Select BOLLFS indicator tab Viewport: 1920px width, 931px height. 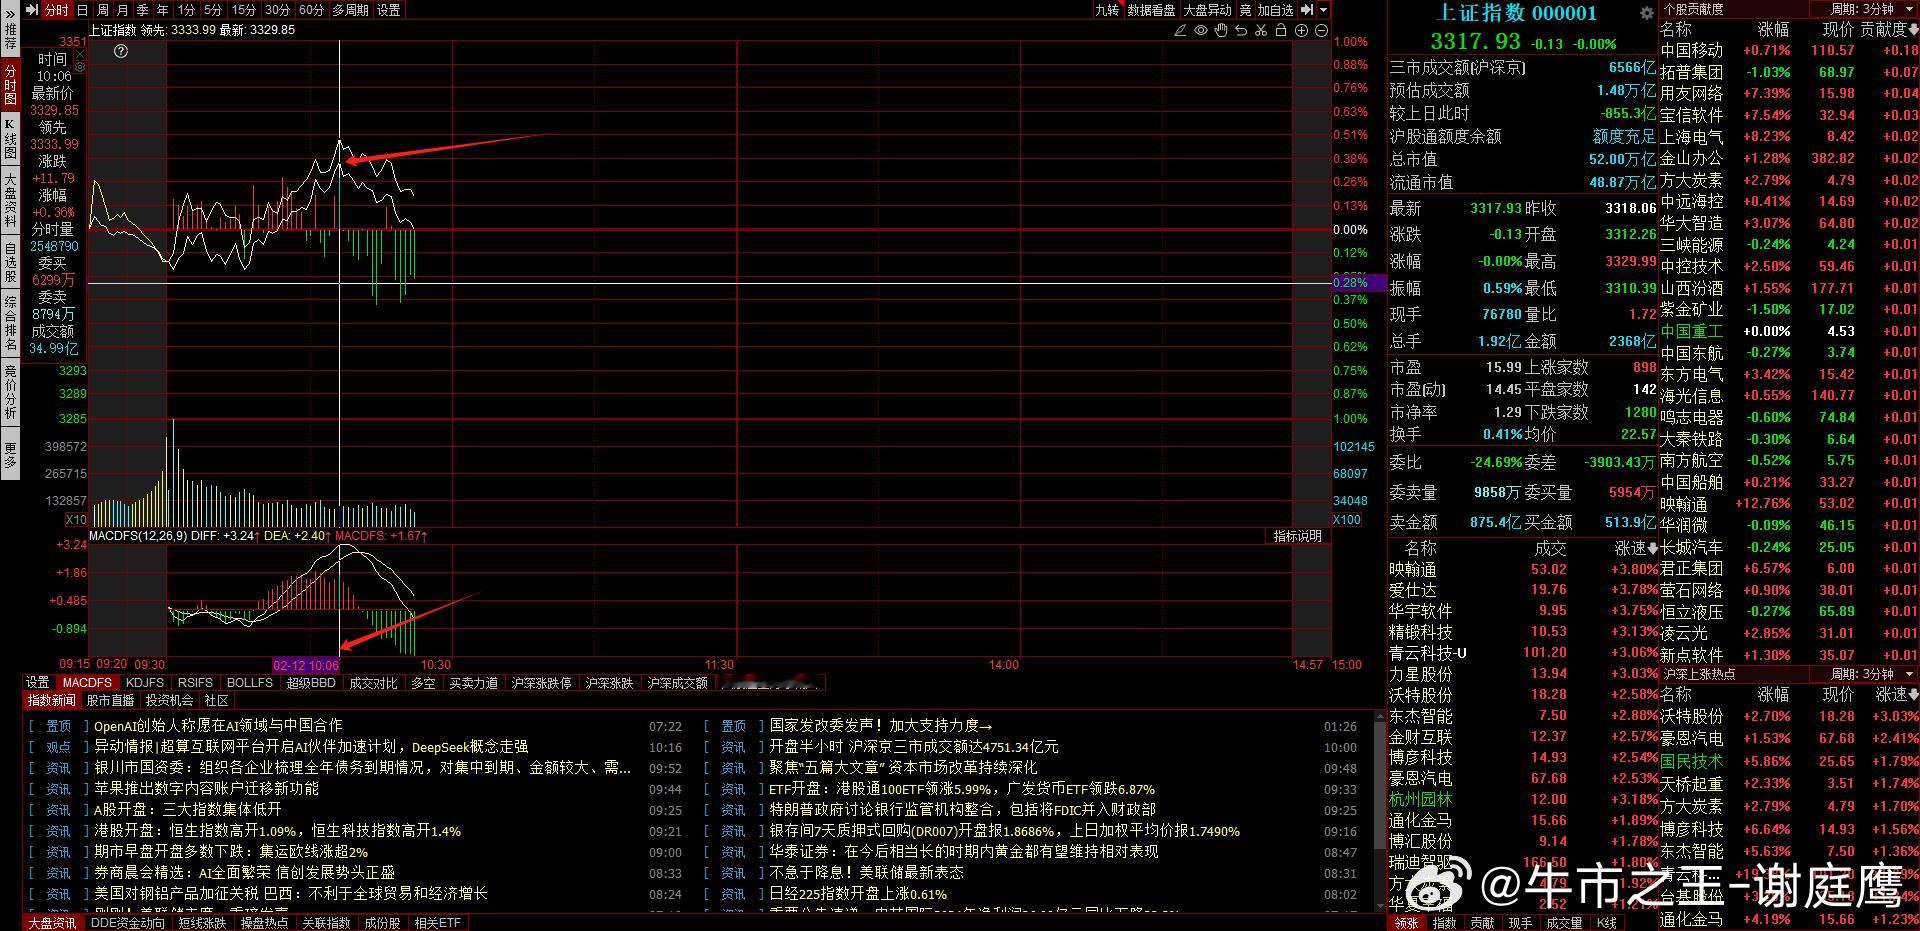coord(250,683)
